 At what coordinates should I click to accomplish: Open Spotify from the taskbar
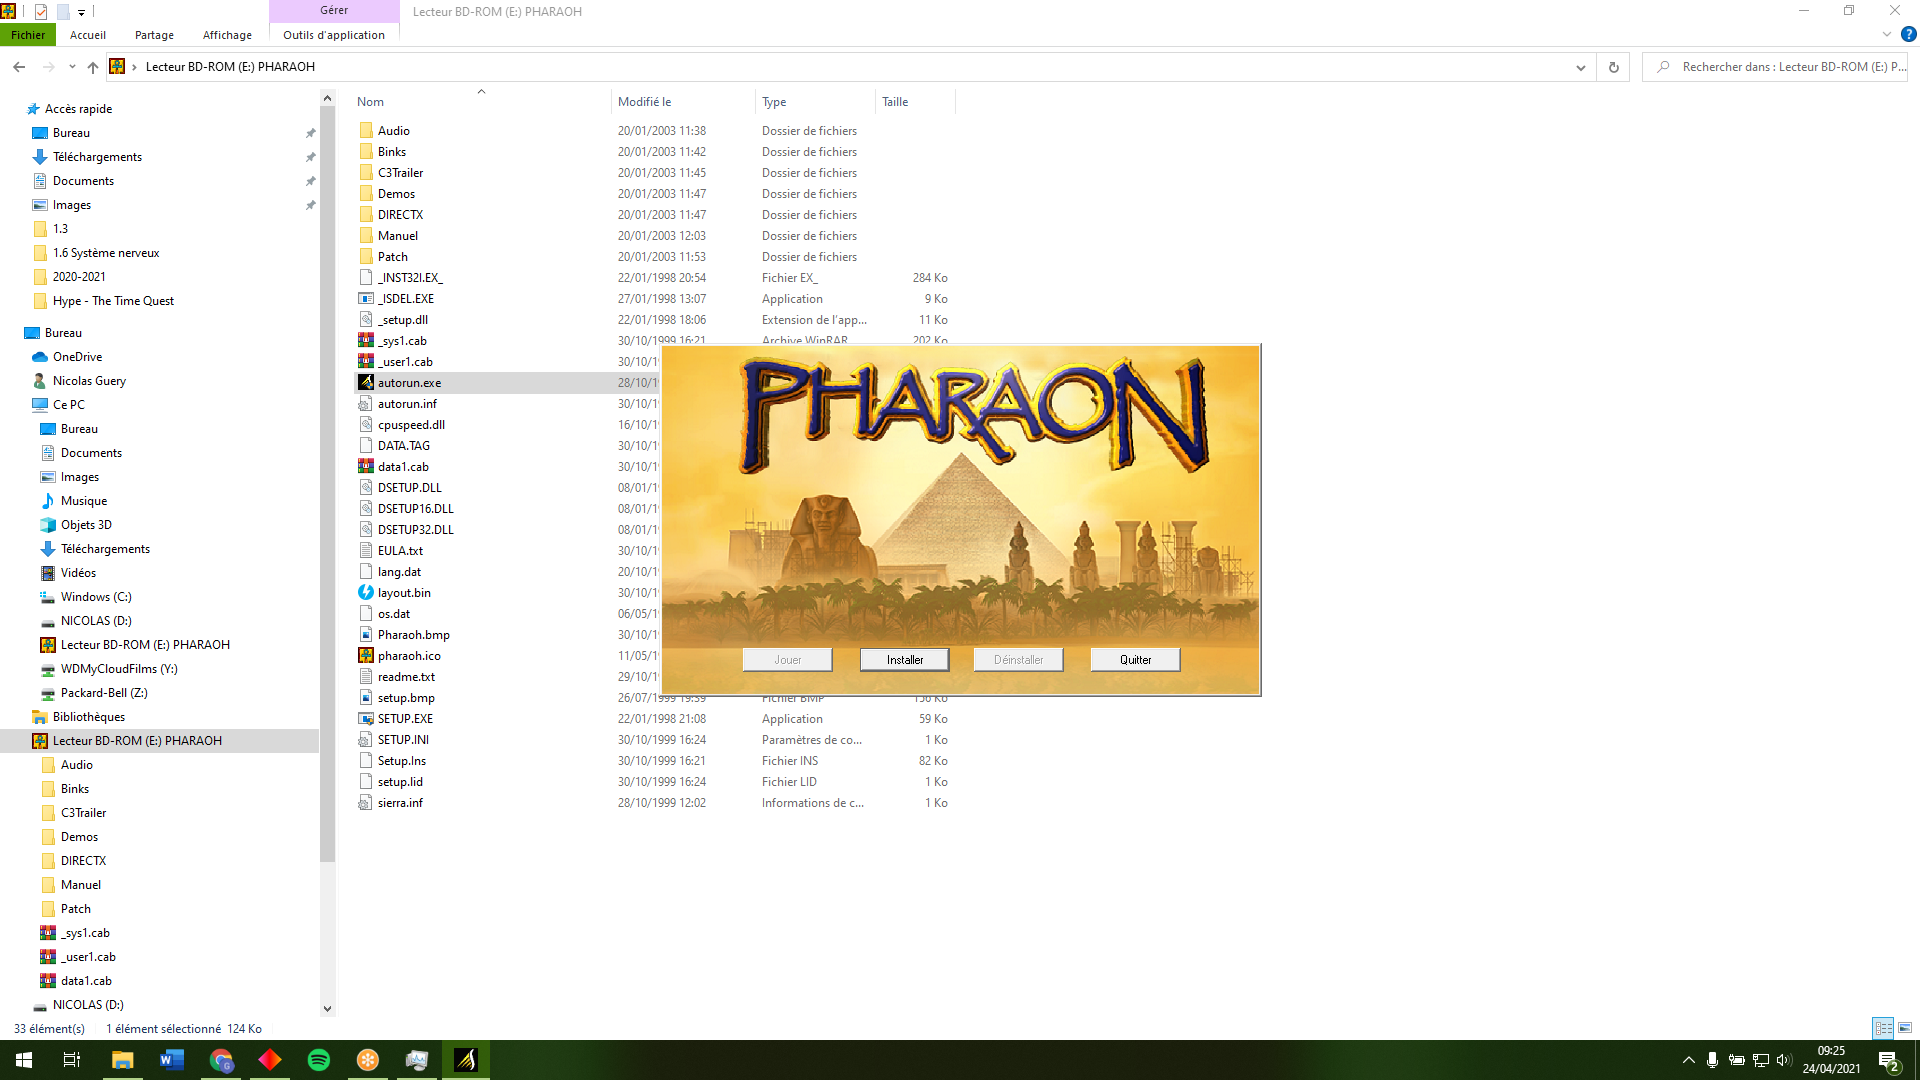(x=319, y=1060)
